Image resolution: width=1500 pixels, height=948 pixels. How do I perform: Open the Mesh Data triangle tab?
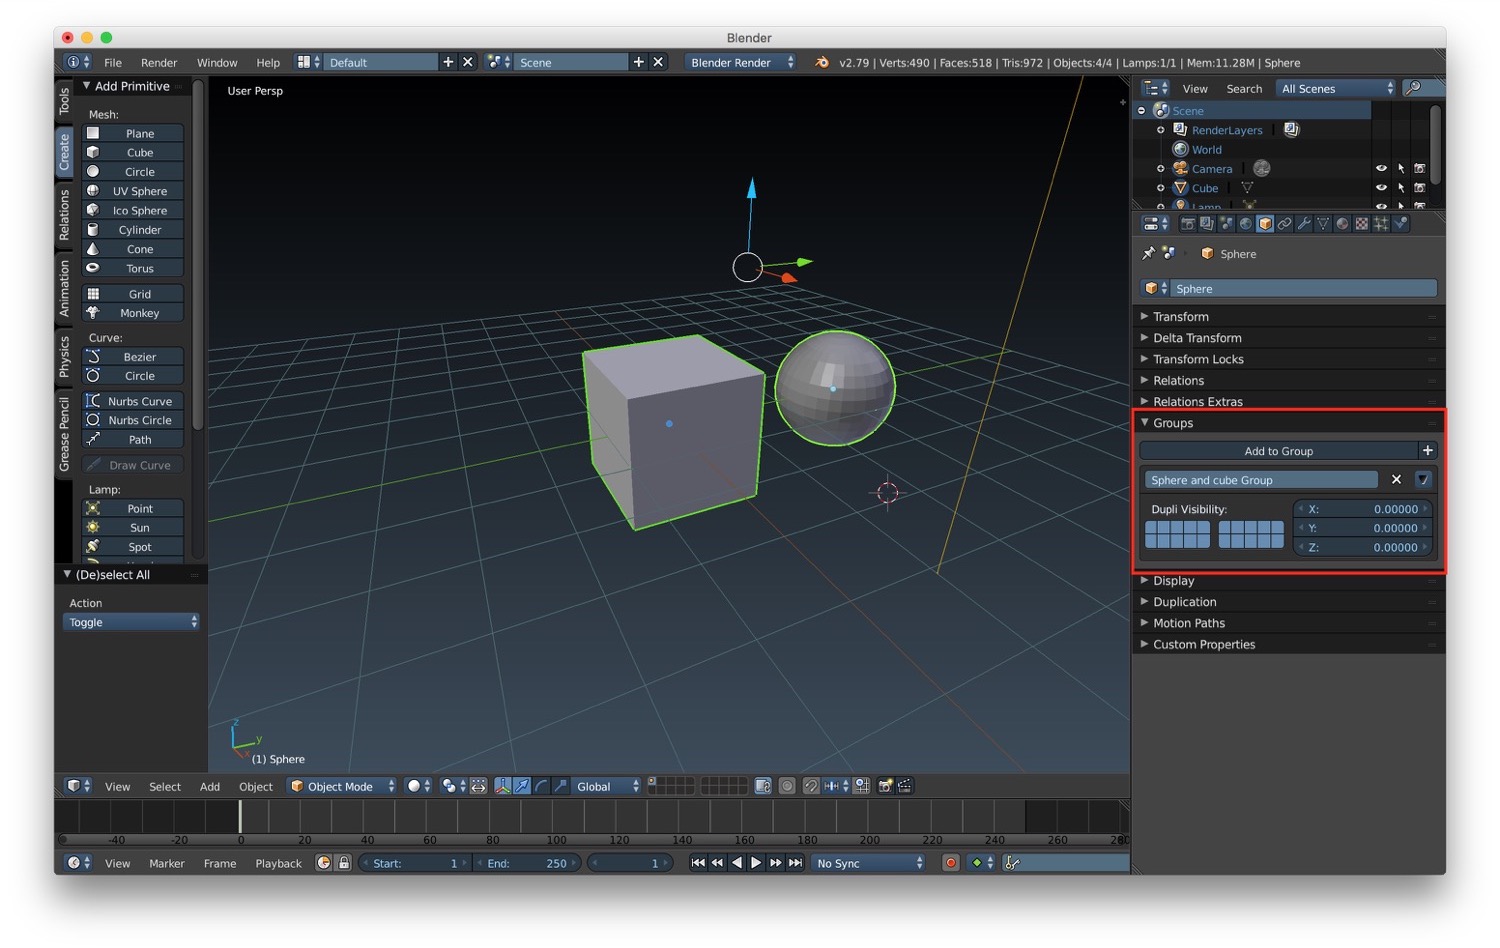[x=1323, y=224]
